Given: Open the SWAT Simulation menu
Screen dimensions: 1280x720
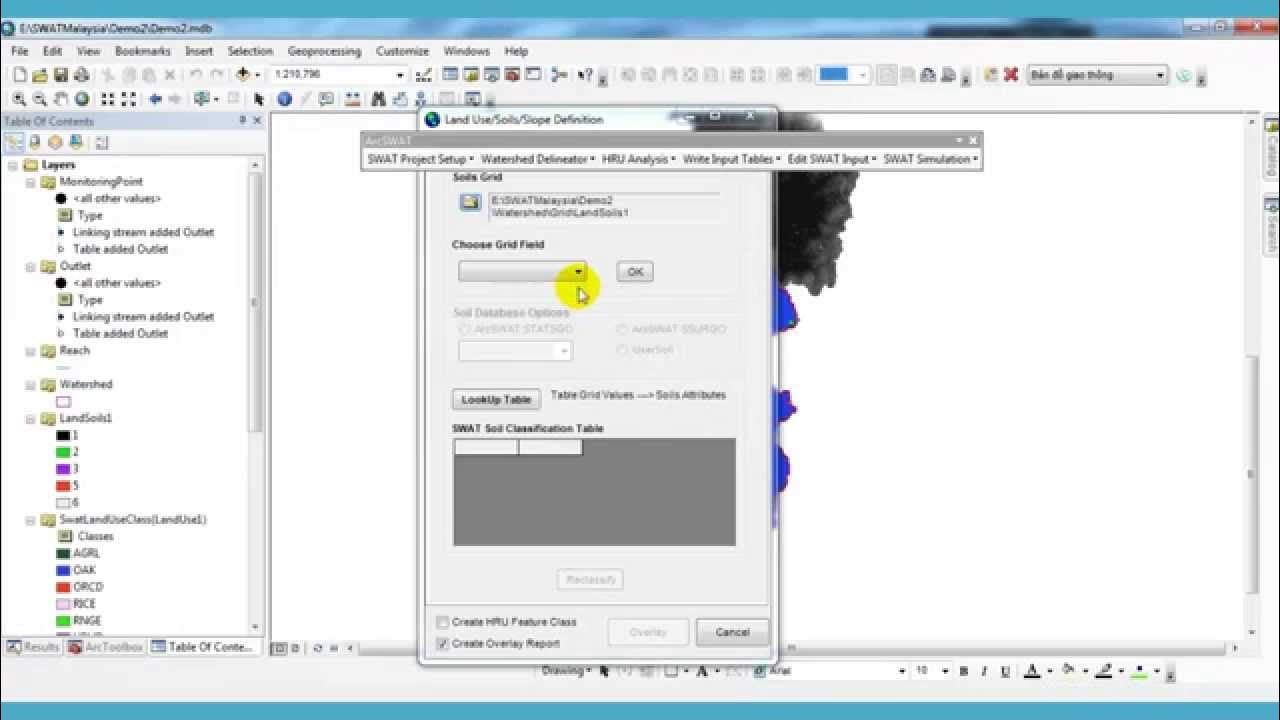Looking at the screenshot, I should point(931,159).
